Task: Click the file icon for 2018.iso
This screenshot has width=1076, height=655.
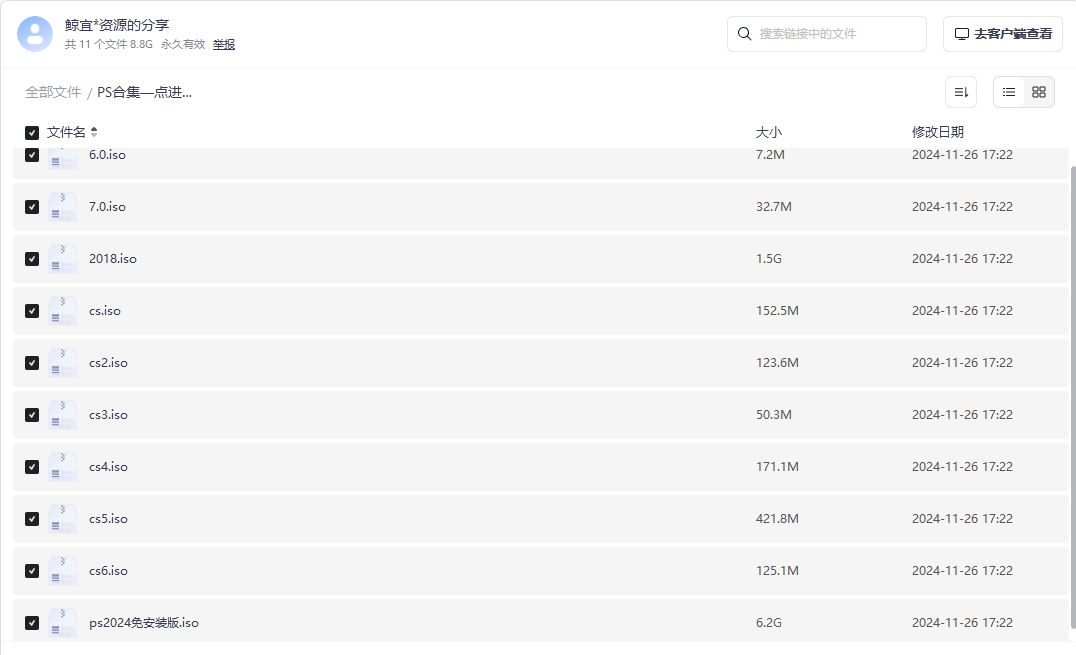Action: click(62, 259)
